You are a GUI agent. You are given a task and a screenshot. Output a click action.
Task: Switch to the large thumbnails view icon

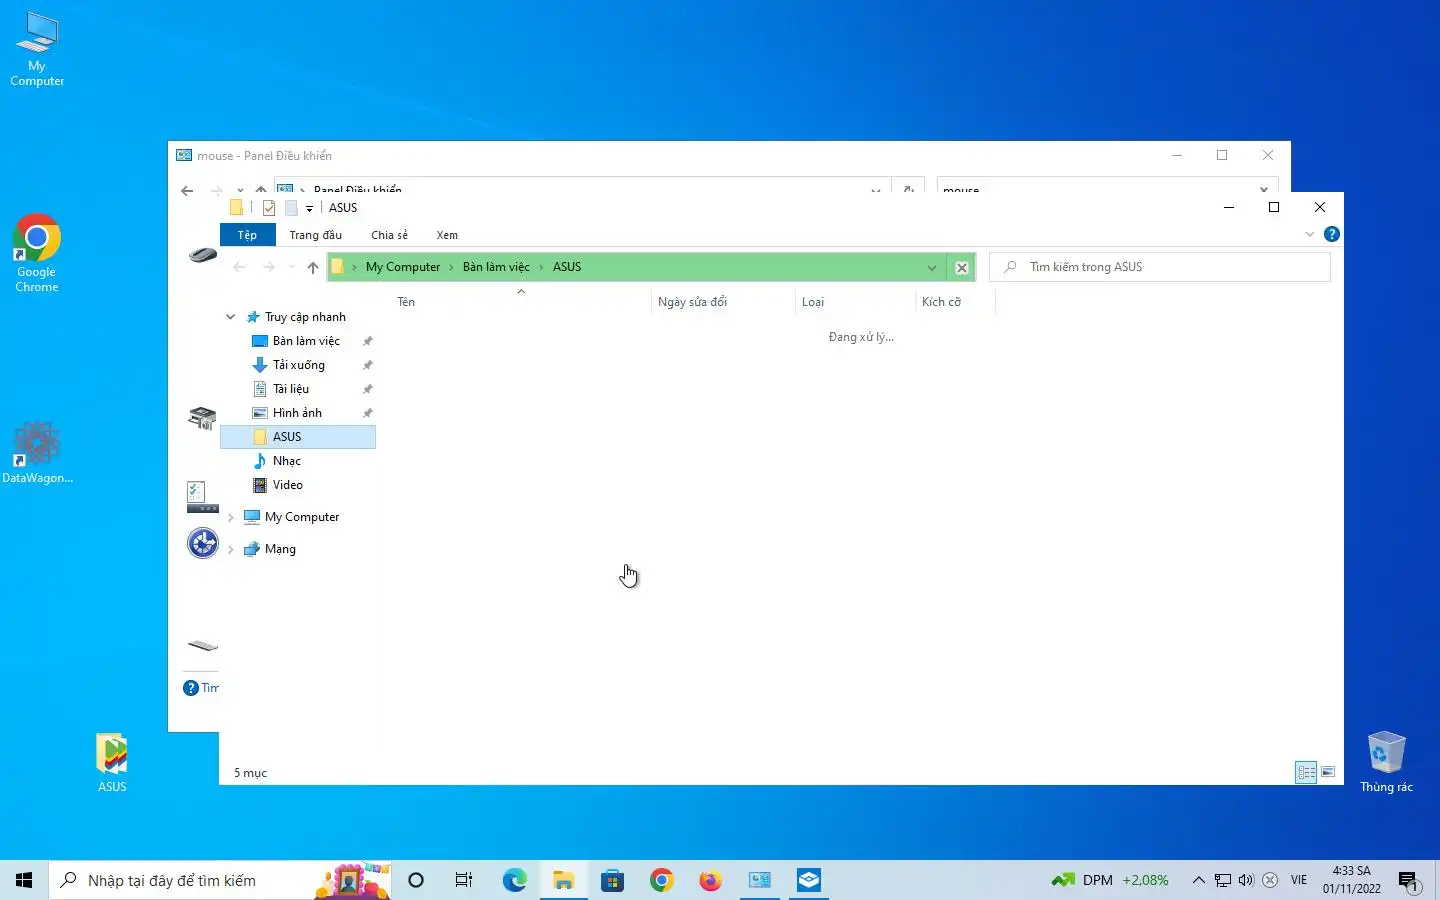[x=1328, y=772]
